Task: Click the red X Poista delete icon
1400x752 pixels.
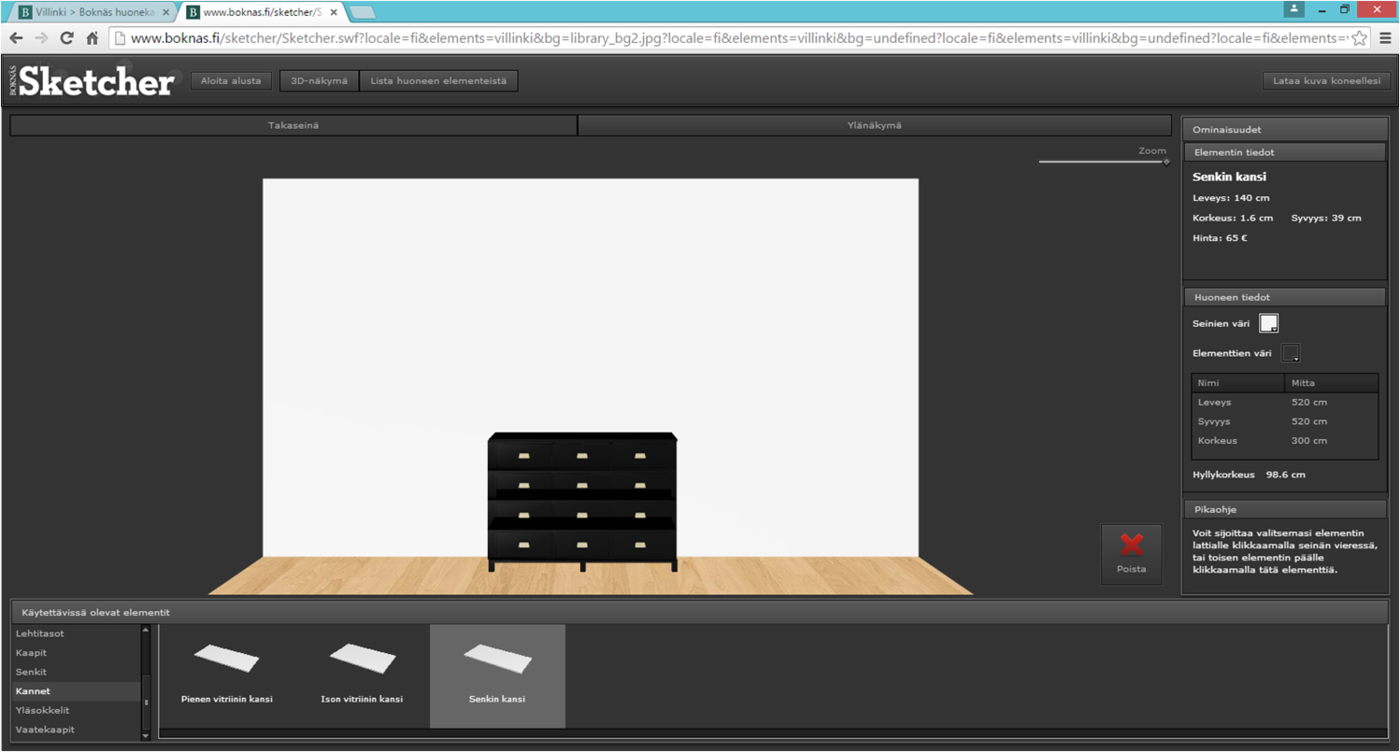Action: coord(1131,545)
